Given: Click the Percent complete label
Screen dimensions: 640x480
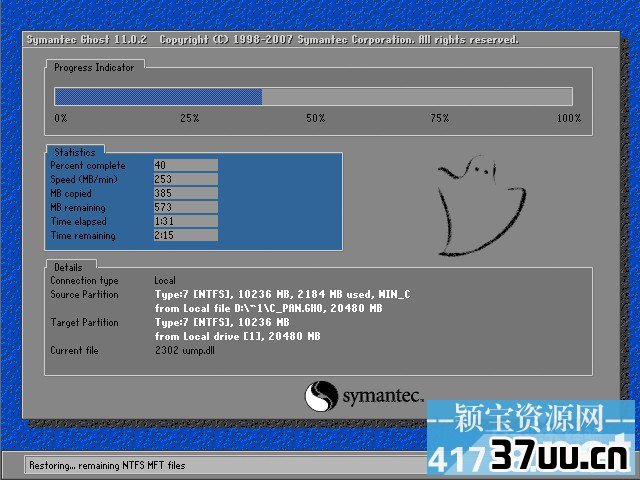Looking at the screenshot, I should click(x=88, y=166).
